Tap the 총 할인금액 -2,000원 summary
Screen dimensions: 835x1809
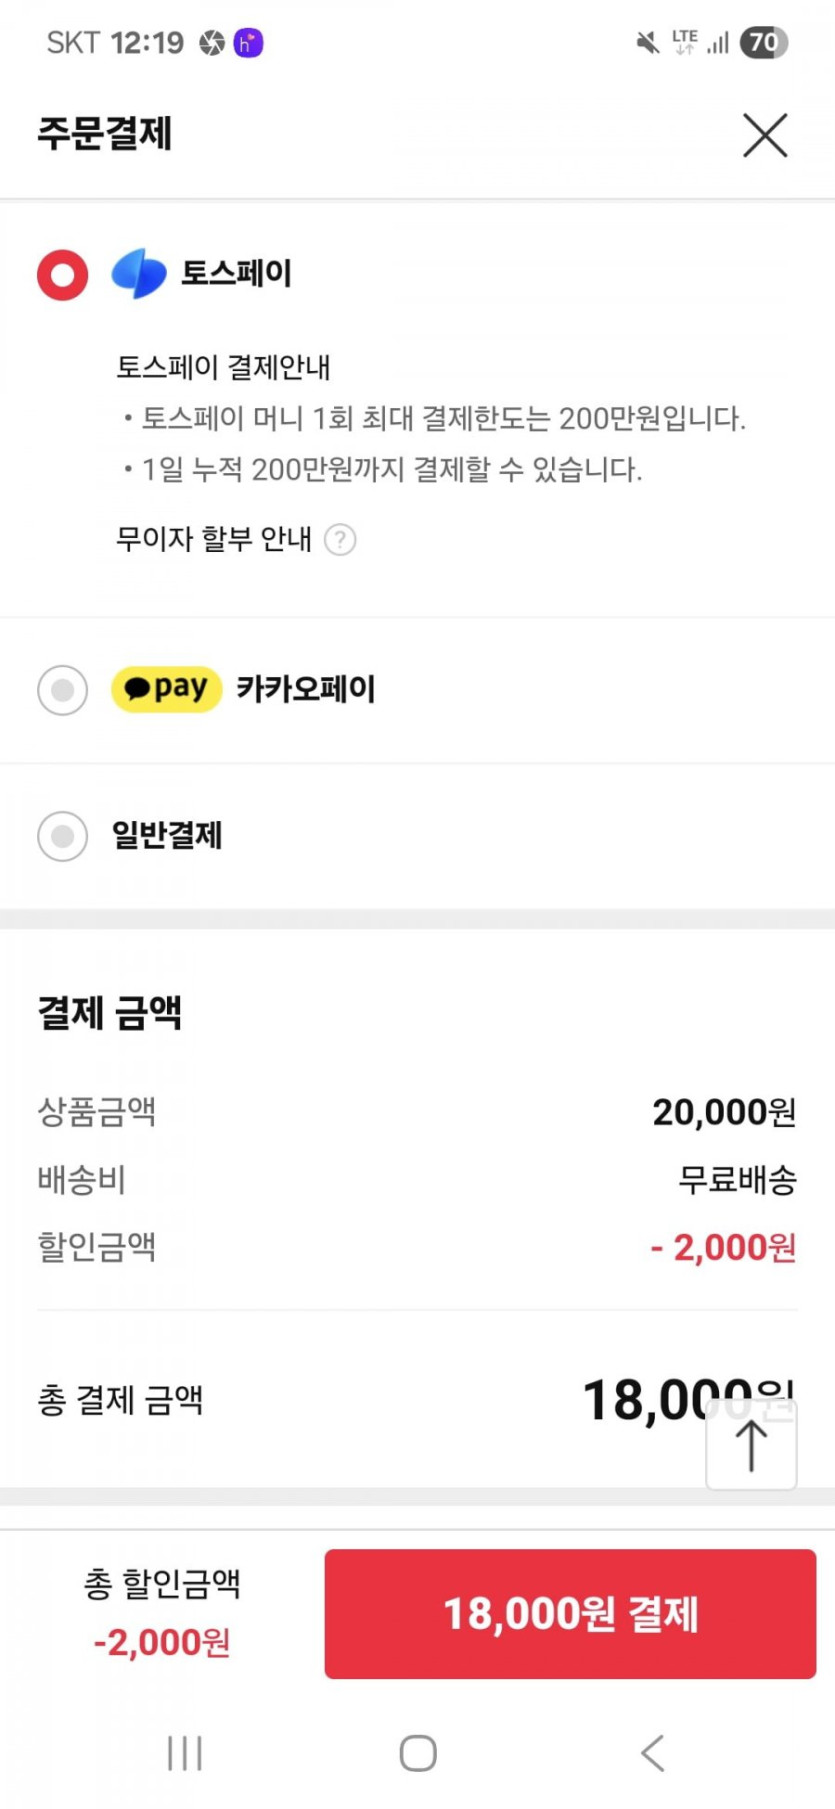tap(162, 1612)
